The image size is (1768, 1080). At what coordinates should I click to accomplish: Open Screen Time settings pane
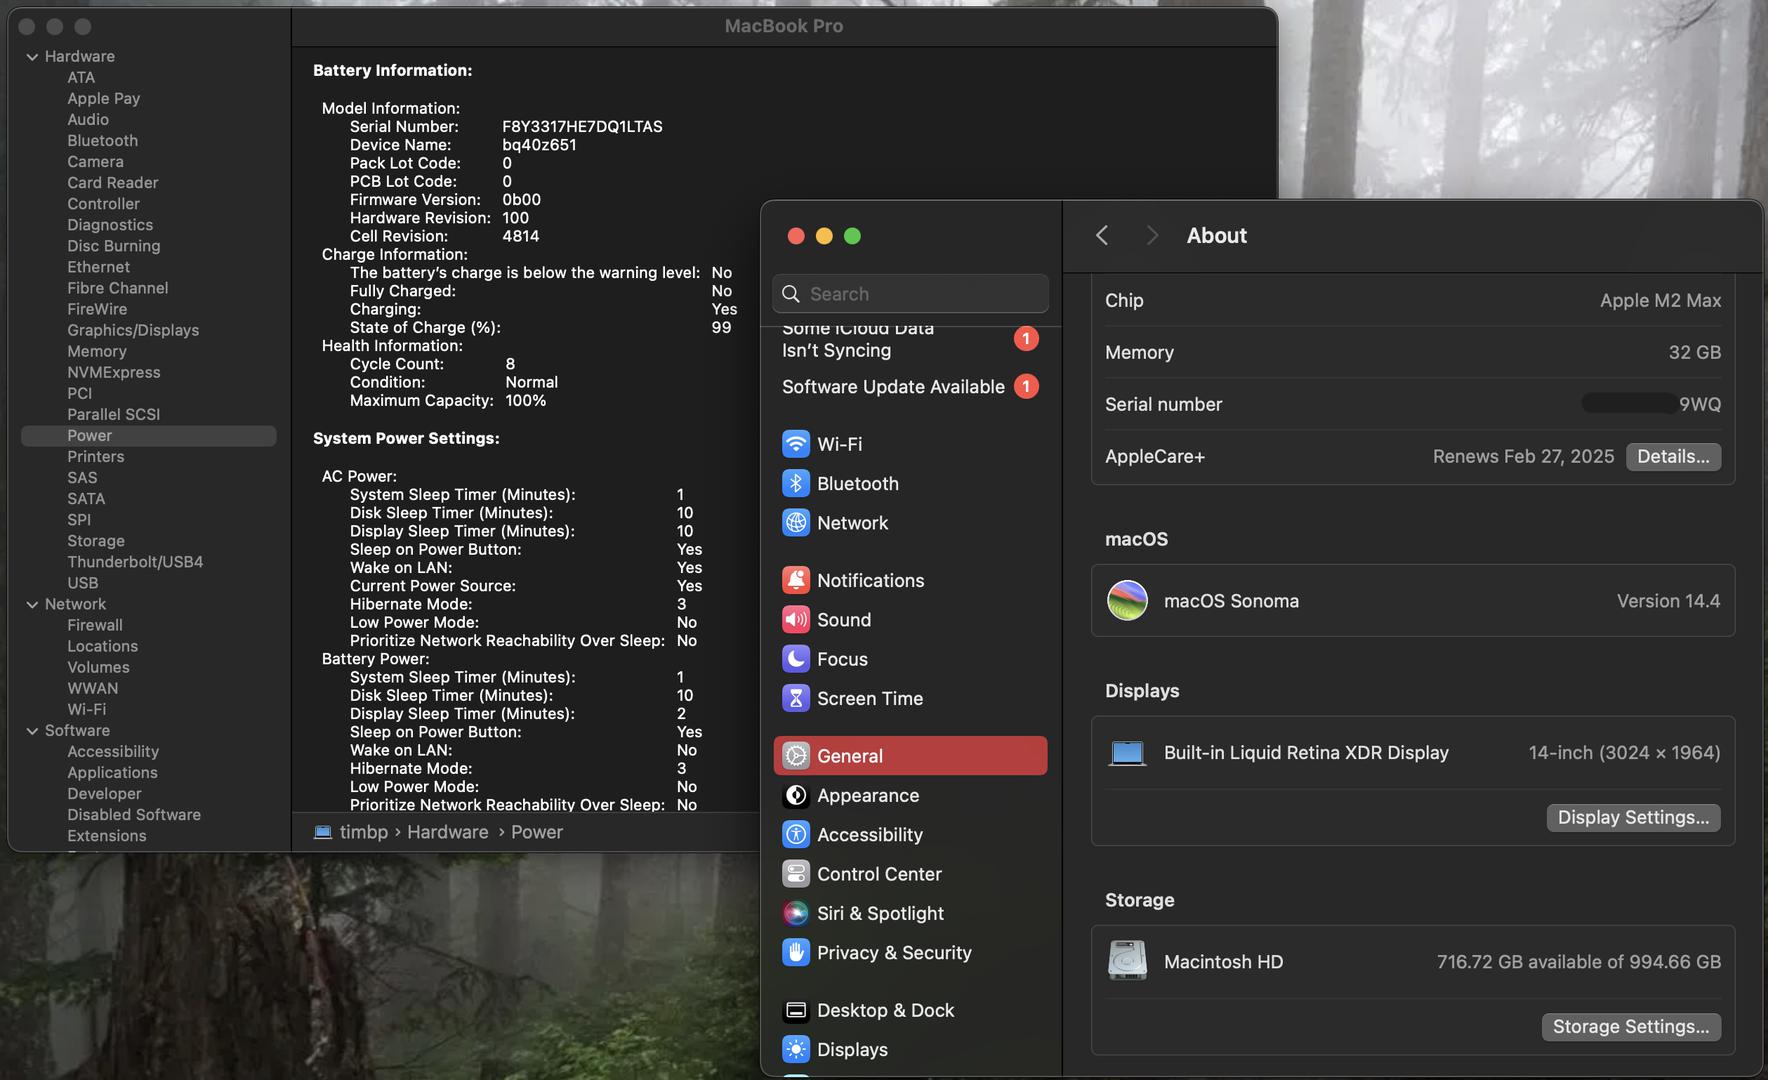click(910, 698)
